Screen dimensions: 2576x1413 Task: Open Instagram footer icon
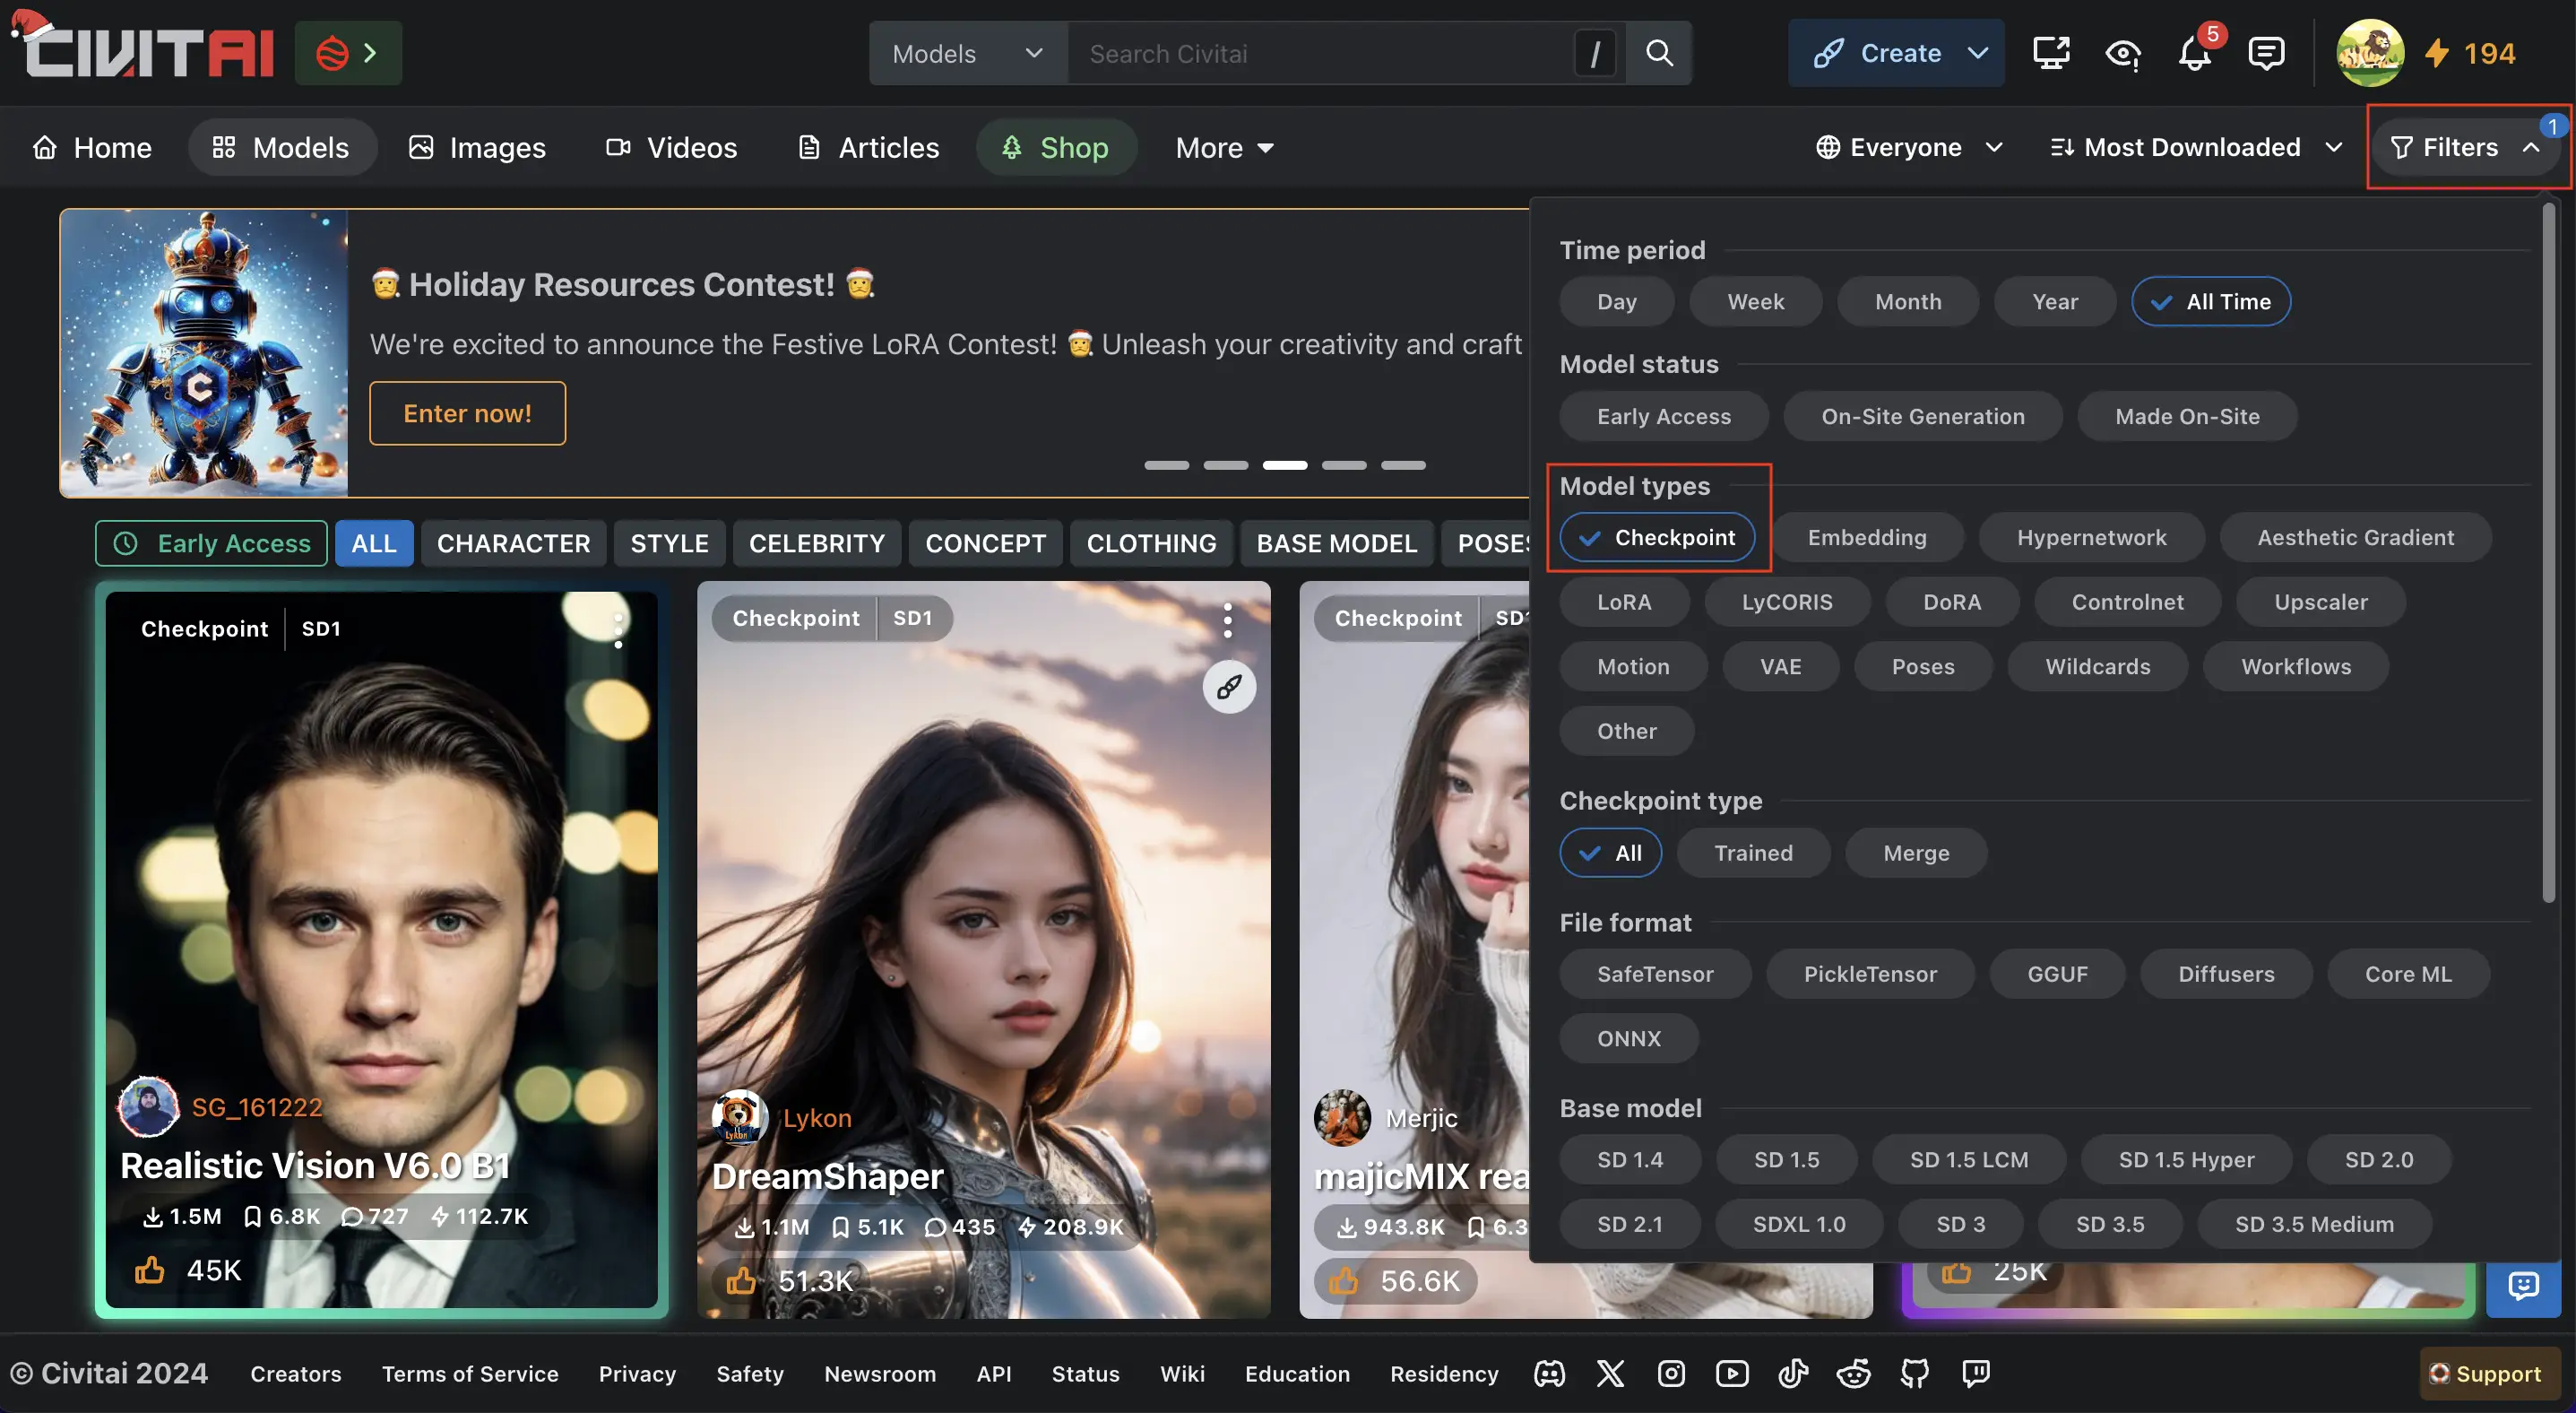(1671, 1373)
